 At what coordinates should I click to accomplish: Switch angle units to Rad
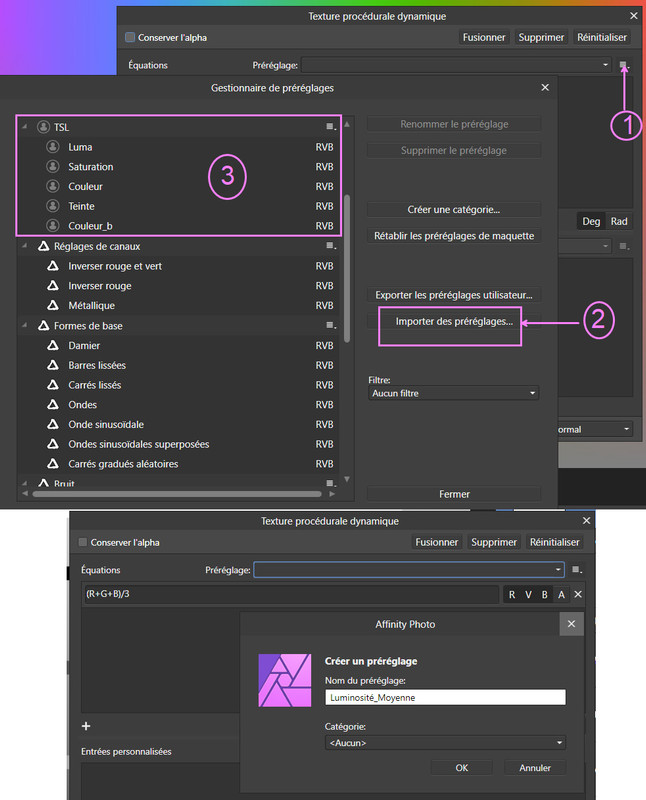[x=619, y=221]
